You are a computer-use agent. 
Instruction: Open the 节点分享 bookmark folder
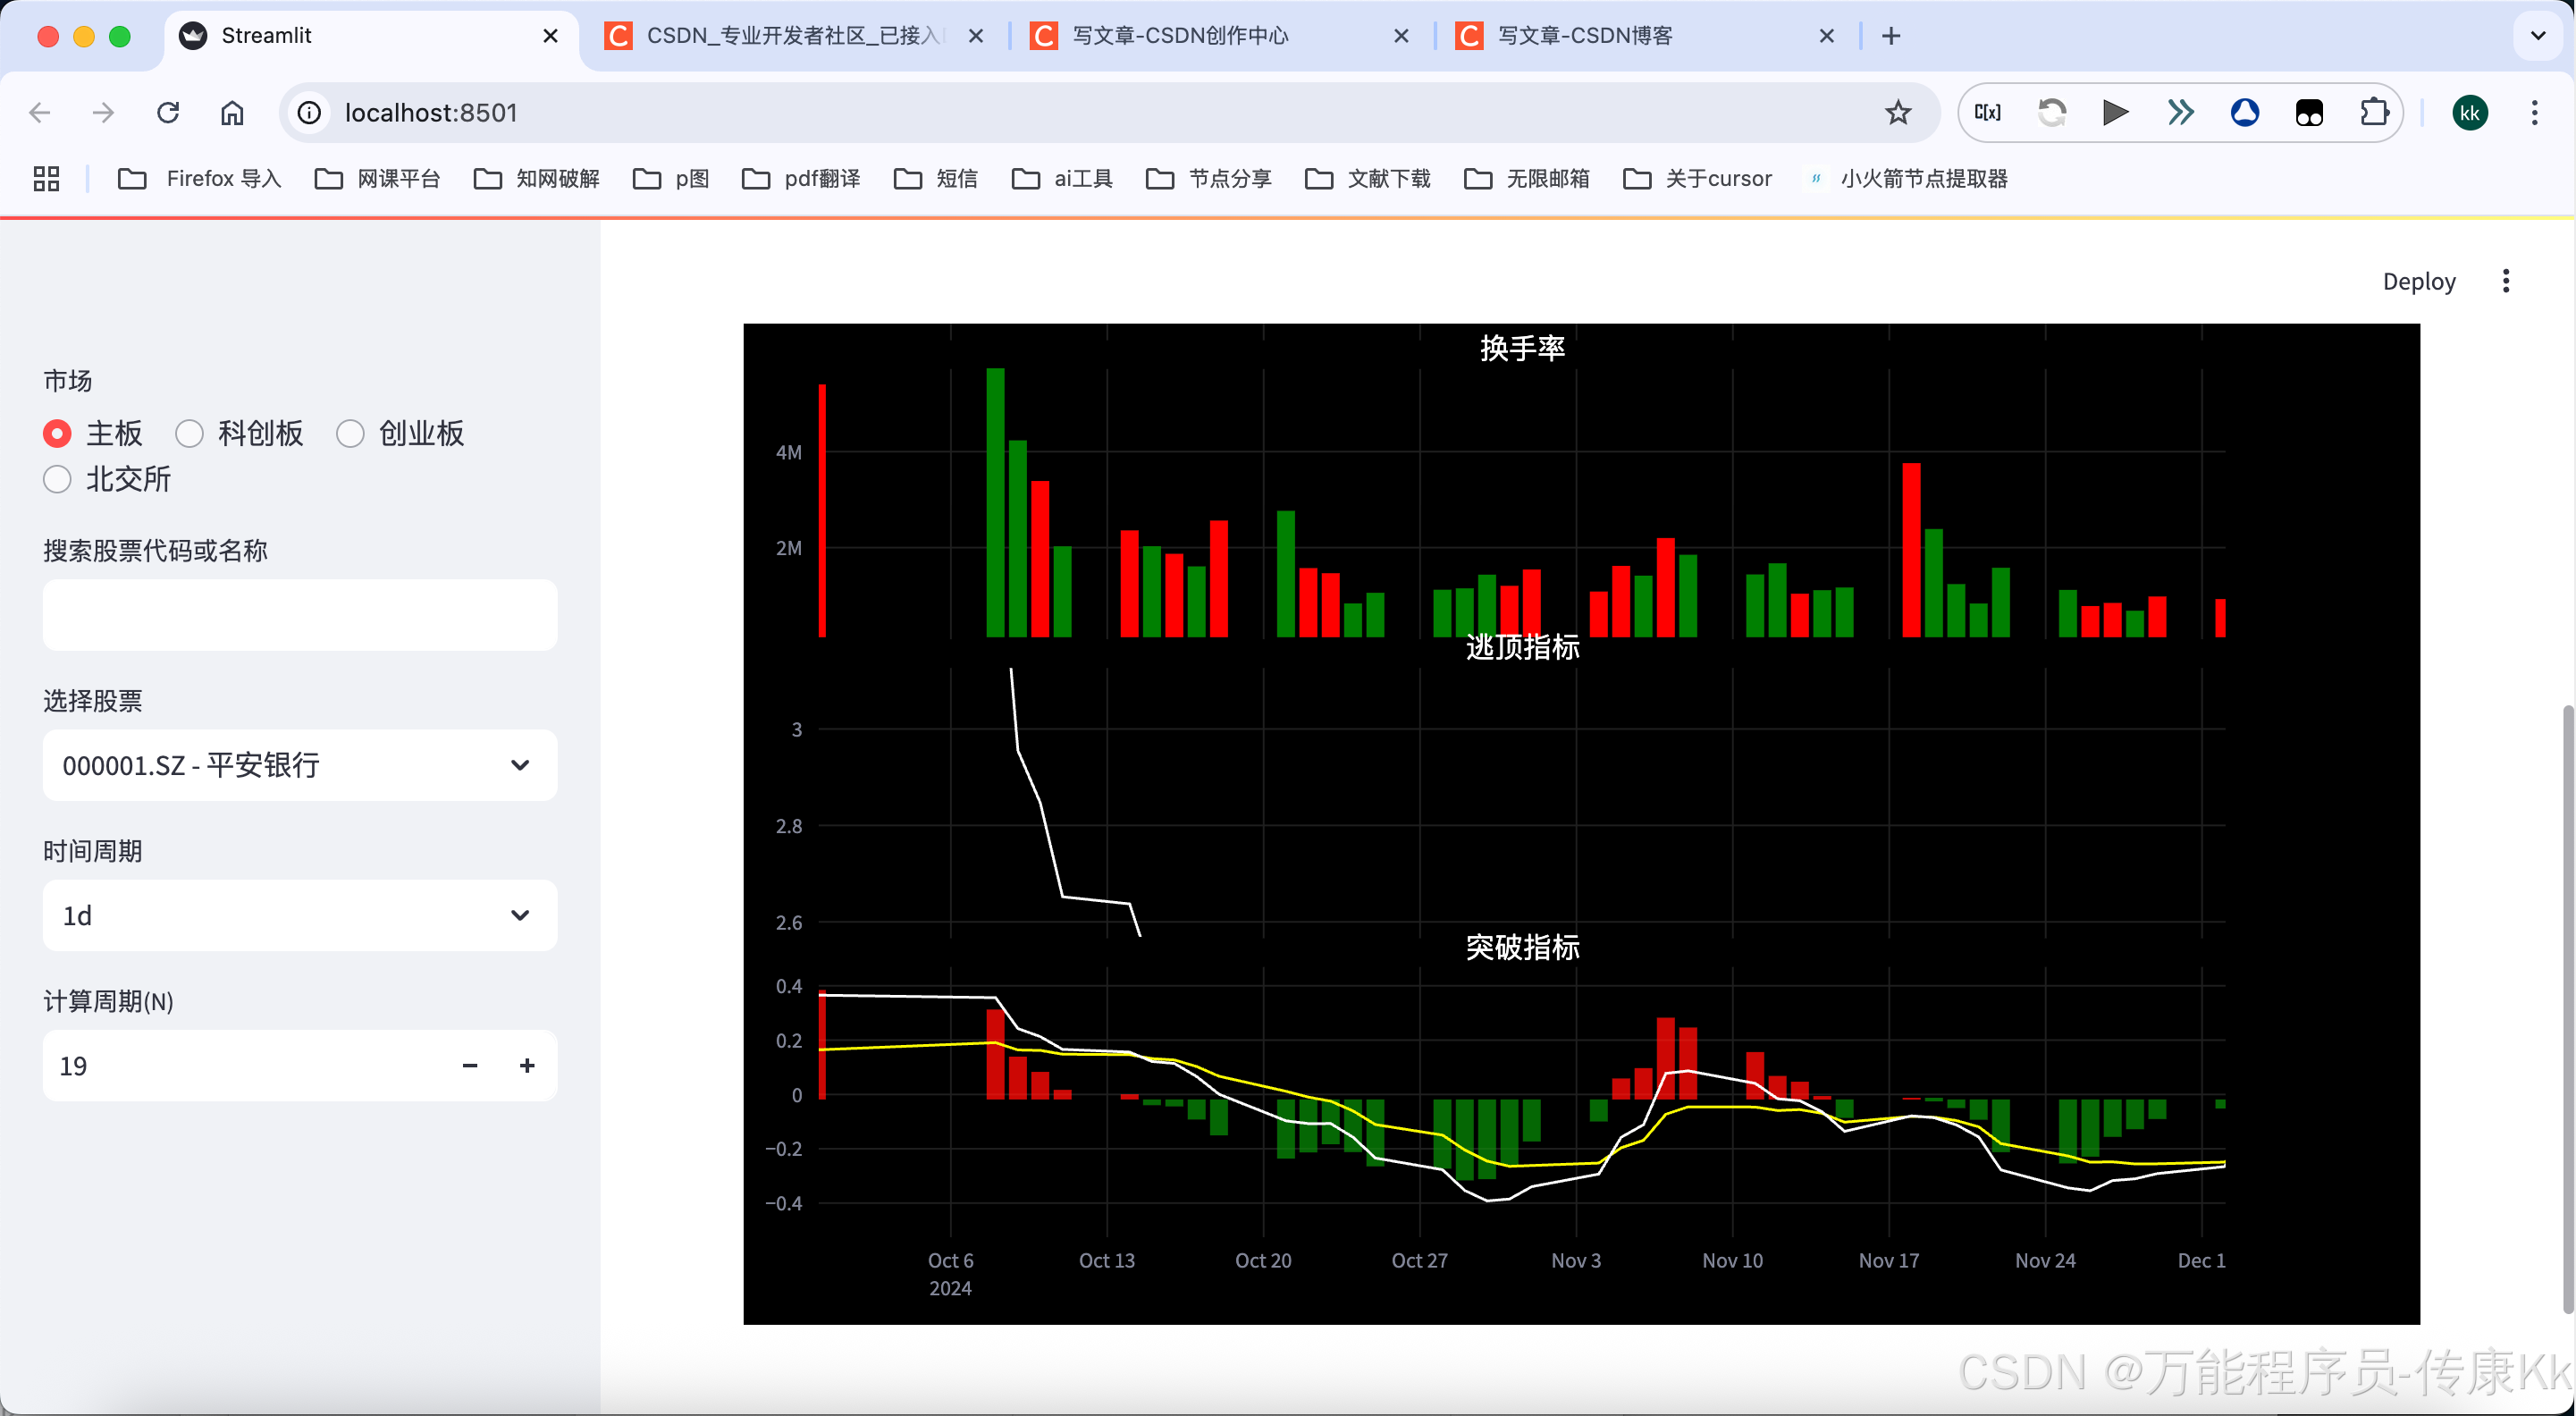(1209, 179)
